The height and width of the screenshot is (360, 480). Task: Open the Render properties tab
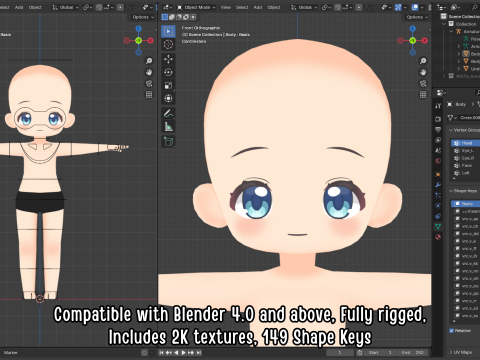(438, 119)
